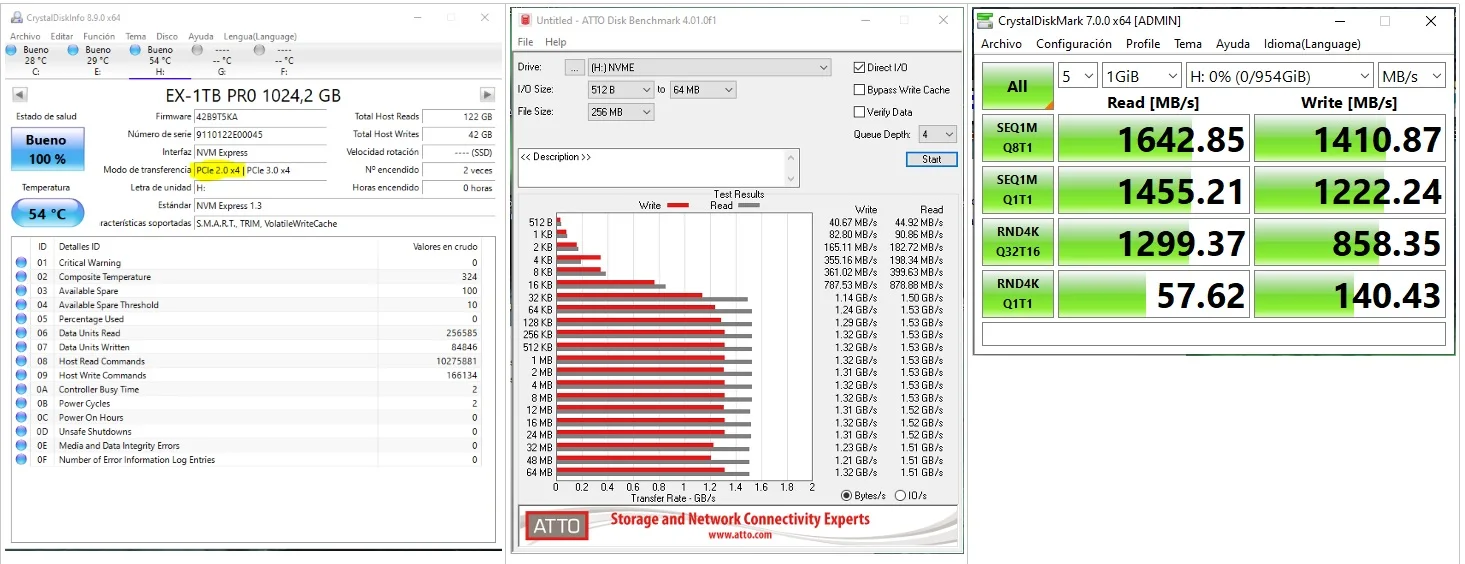The height and width of the screenshot is (564, 1465).
Task: Open I/O Size end dropdown 64 MB
Action: point(703,90)
